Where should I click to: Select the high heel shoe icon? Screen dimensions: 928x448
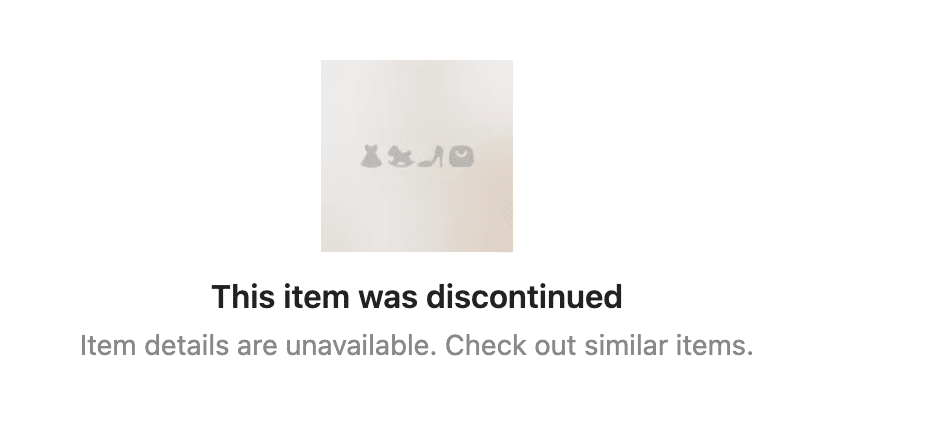[430, 157]
